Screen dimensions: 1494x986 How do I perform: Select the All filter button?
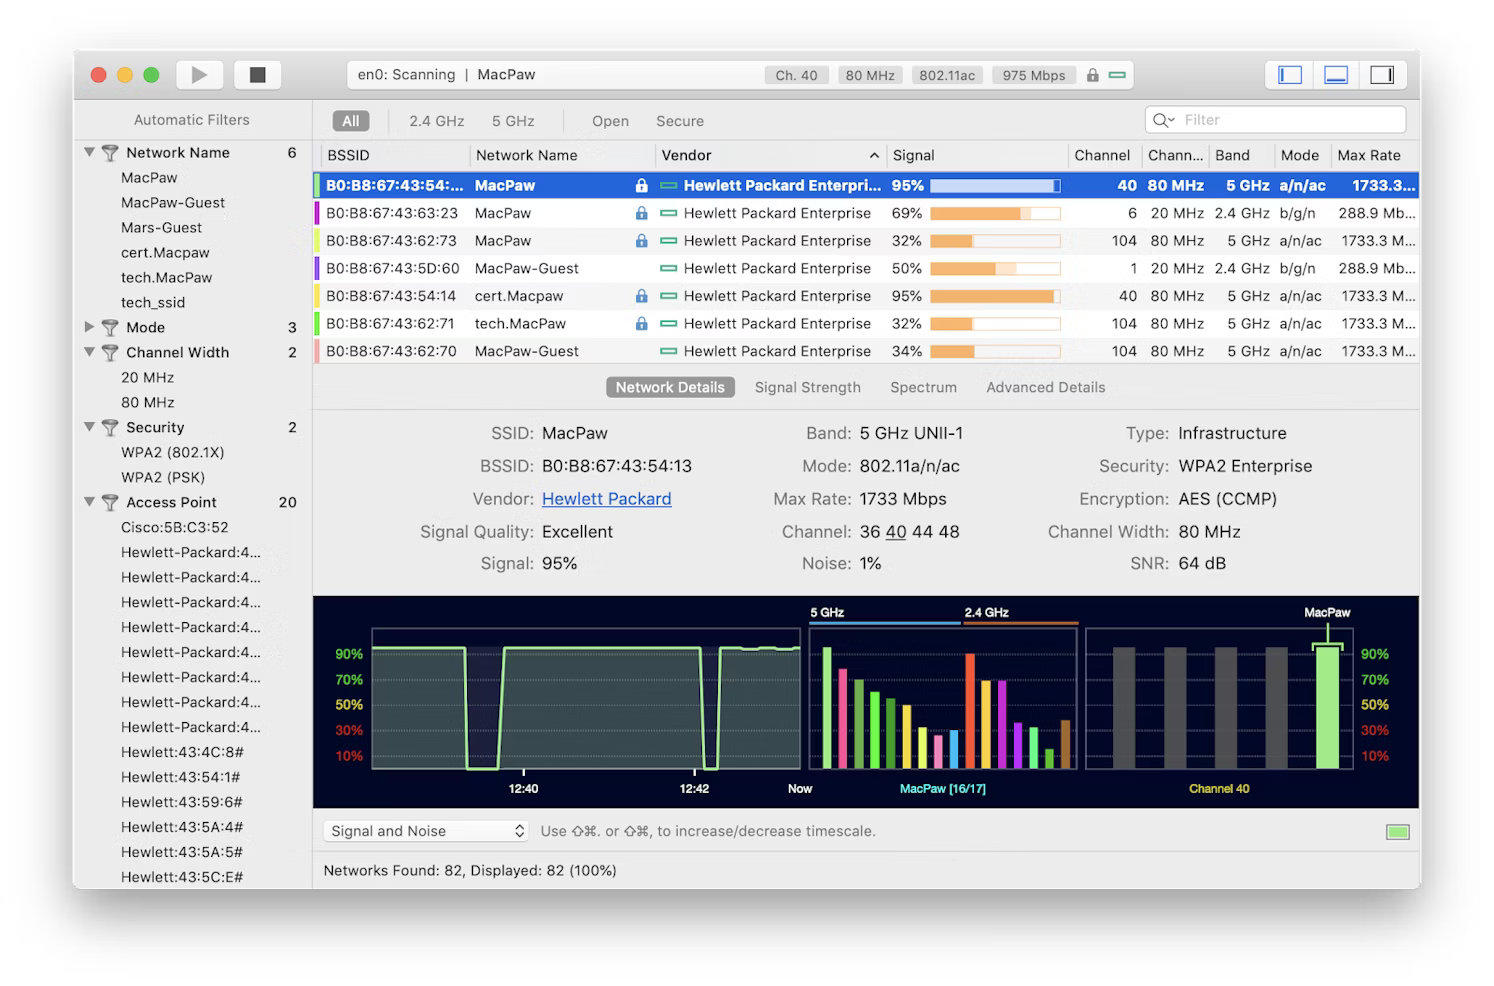point(351,121)
